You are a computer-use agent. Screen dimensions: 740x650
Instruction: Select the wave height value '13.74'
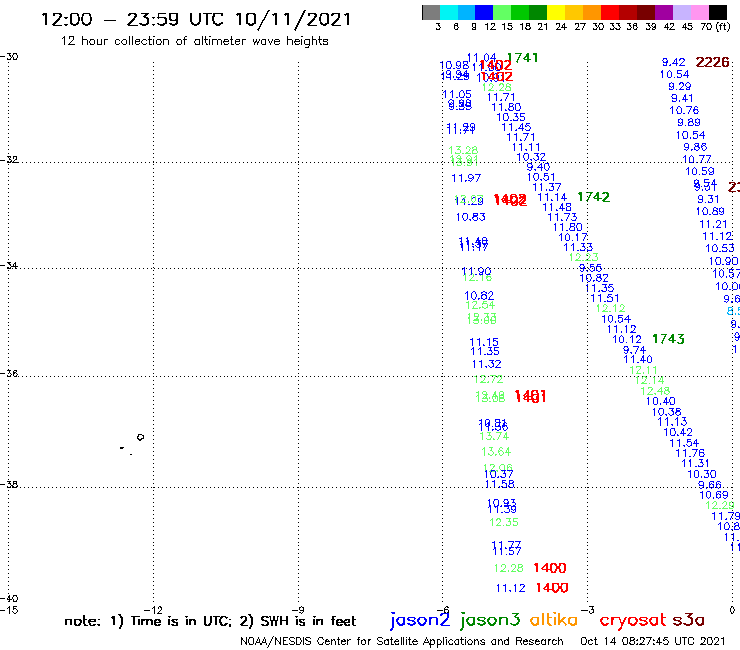(494, 437)
